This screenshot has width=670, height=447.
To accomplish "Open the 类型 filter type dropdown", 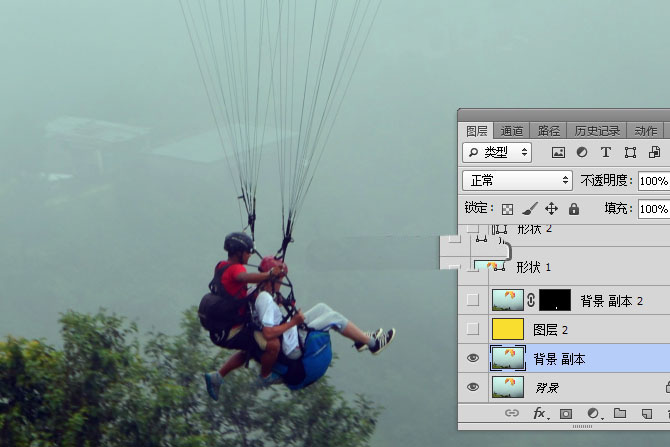I will pyautogui.click(x=499, y=153).
